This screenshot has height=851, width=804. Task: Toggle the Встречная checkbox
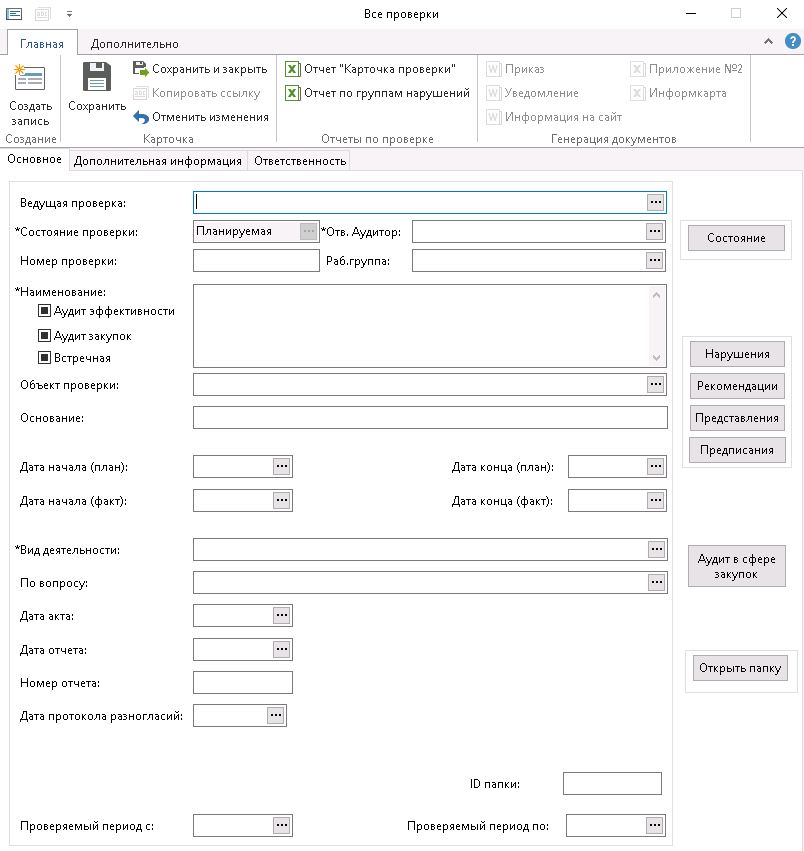pos(45,358)
